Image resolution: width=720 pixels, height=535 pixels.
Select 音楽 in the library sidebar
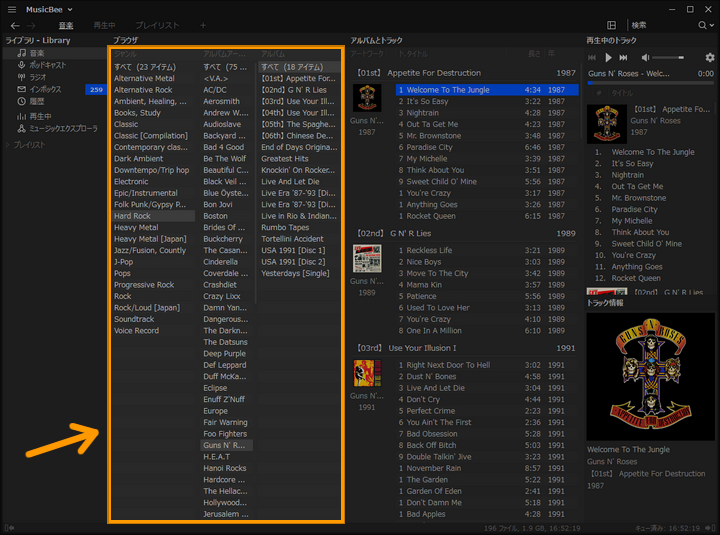[x=54, y=53]
